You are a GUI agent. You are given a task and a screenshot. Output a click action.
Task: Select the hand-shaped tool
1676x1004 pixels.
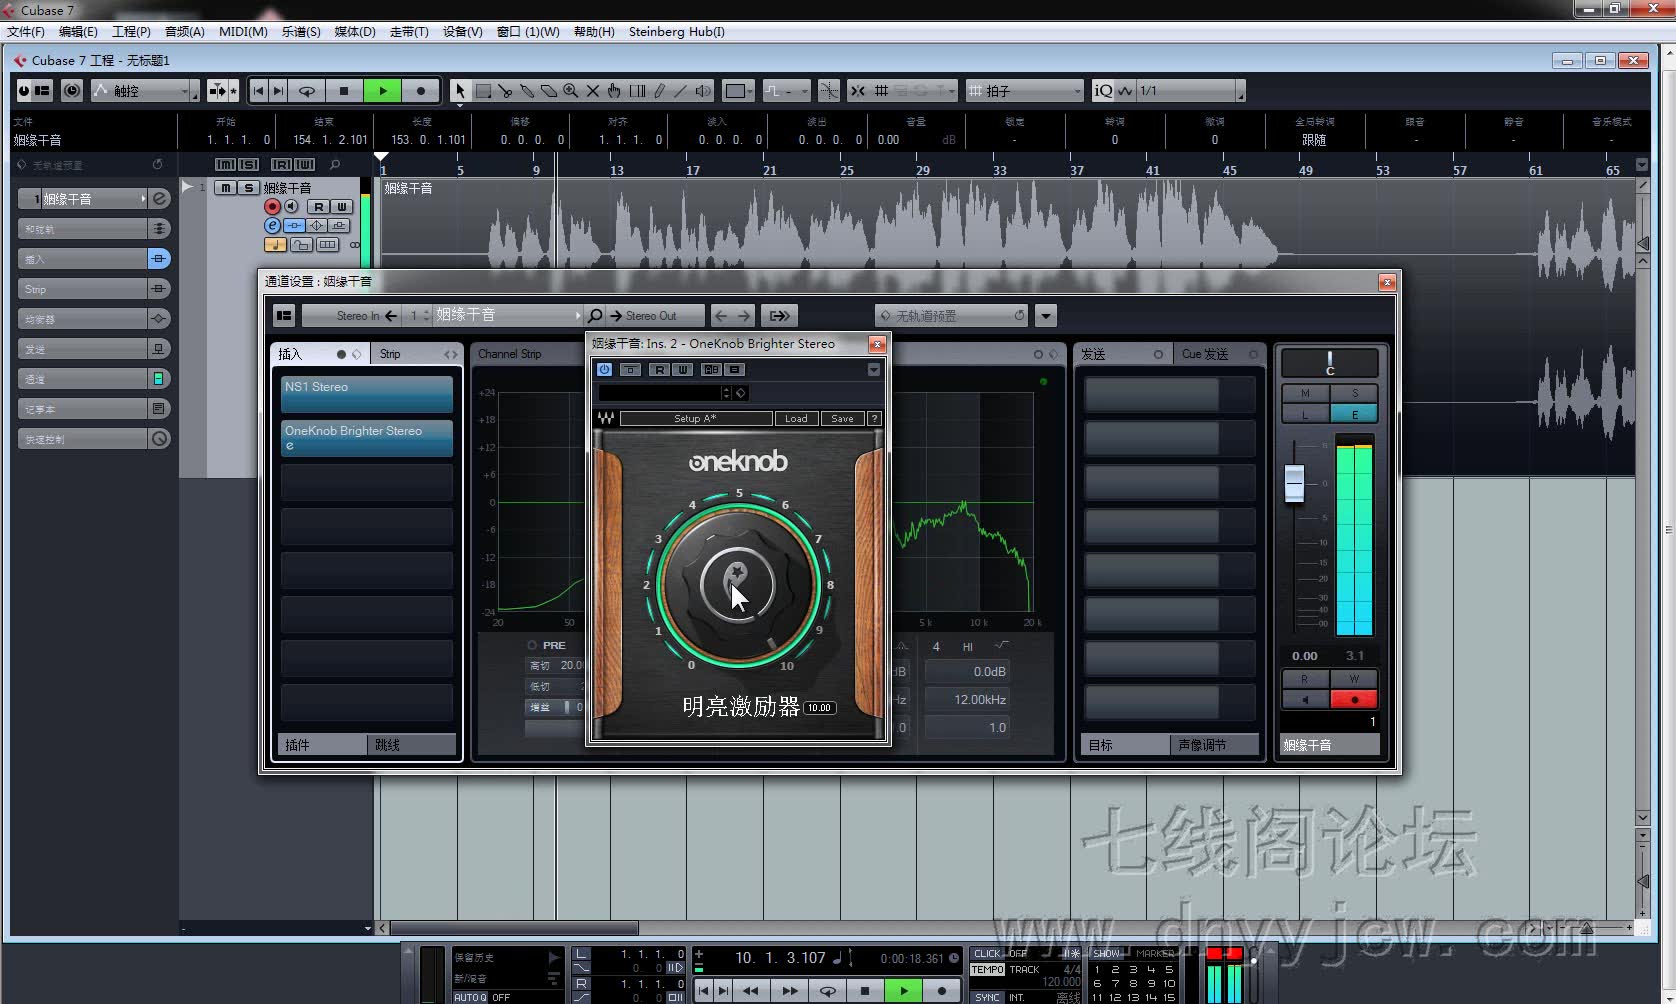pyautogui.click(x=615, y=91)
